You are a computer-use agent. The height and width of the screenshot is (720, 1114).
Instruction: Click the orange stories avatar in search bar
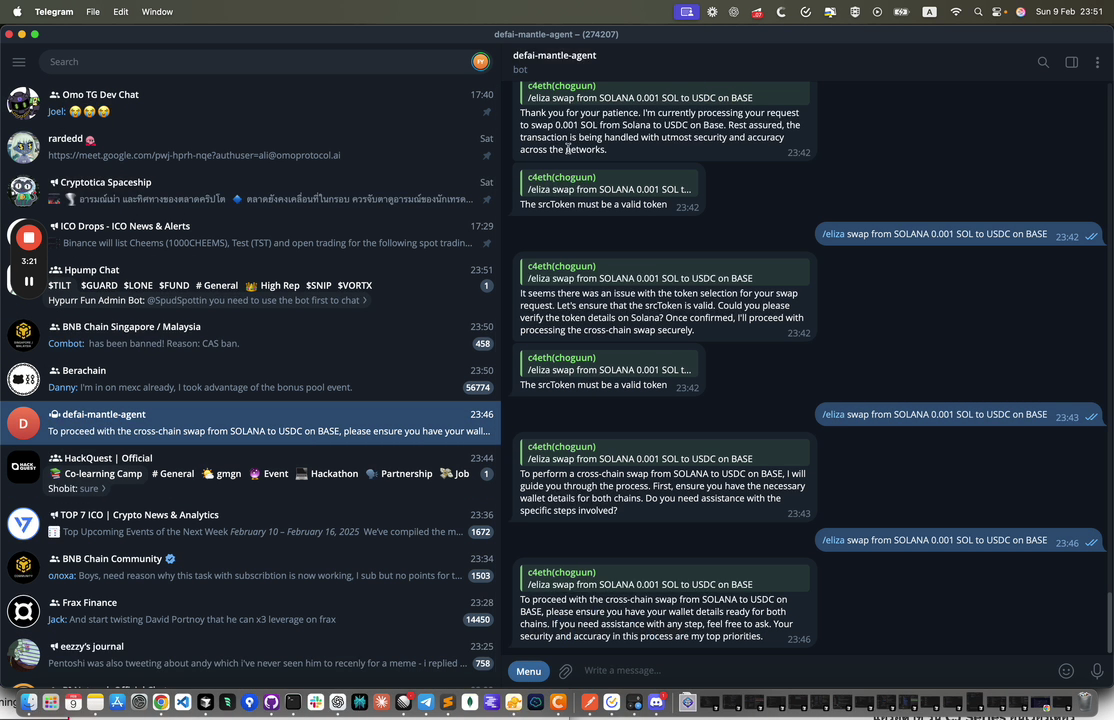[480, 62]
